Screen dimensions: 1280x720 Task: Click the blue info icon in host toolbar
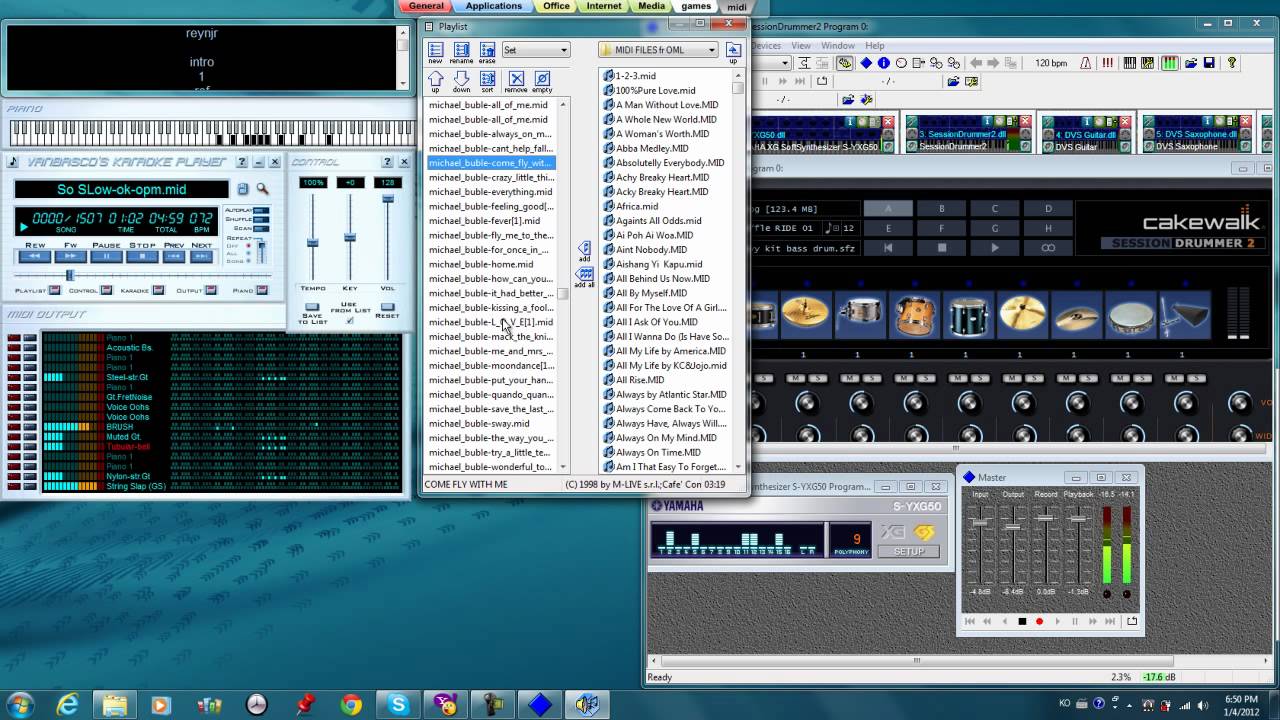pyautogui.click(x=883, y=63)
